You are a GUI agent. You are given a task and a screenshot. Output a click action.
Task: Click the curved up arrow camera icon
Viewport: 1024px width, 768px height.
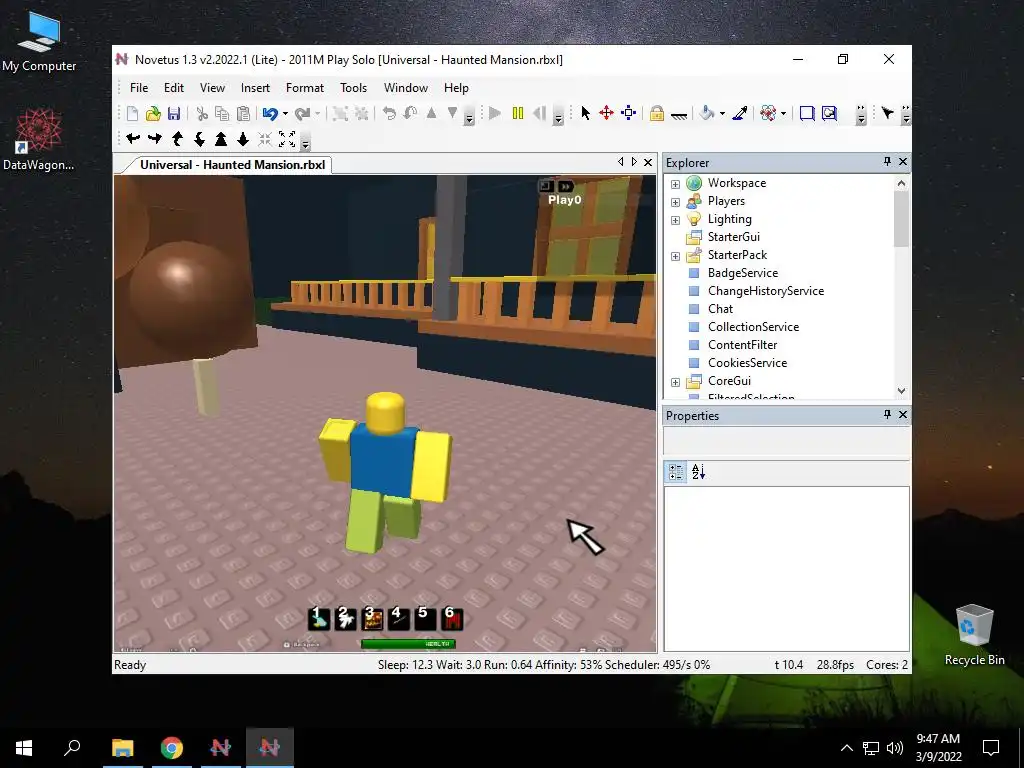pos(177,138)
